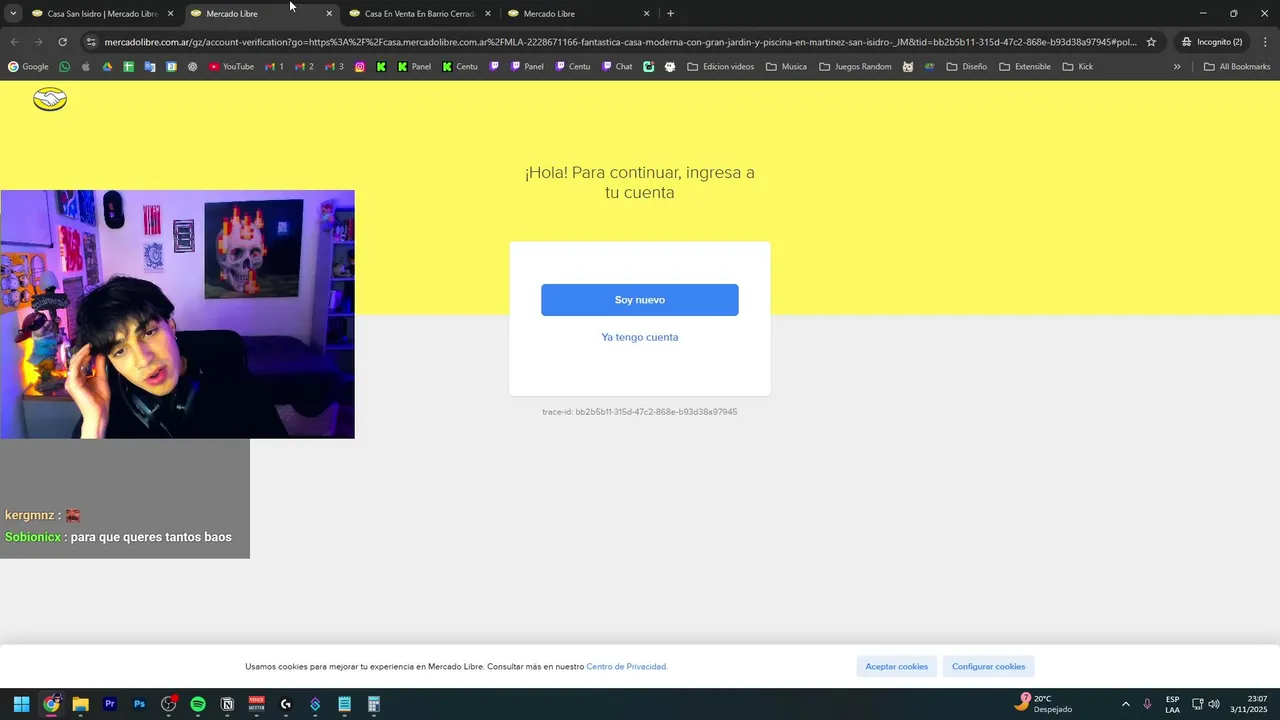Open the Google bookmark
Screen dimensions: 1280x720
click(x=28, y=67)
